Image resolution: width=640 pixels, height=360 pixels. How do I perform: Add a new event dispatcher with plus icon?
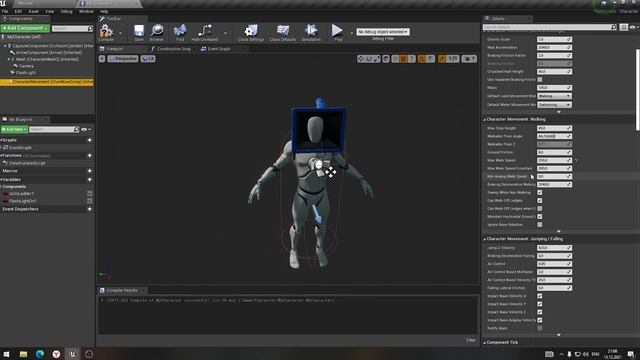(89, 209)
